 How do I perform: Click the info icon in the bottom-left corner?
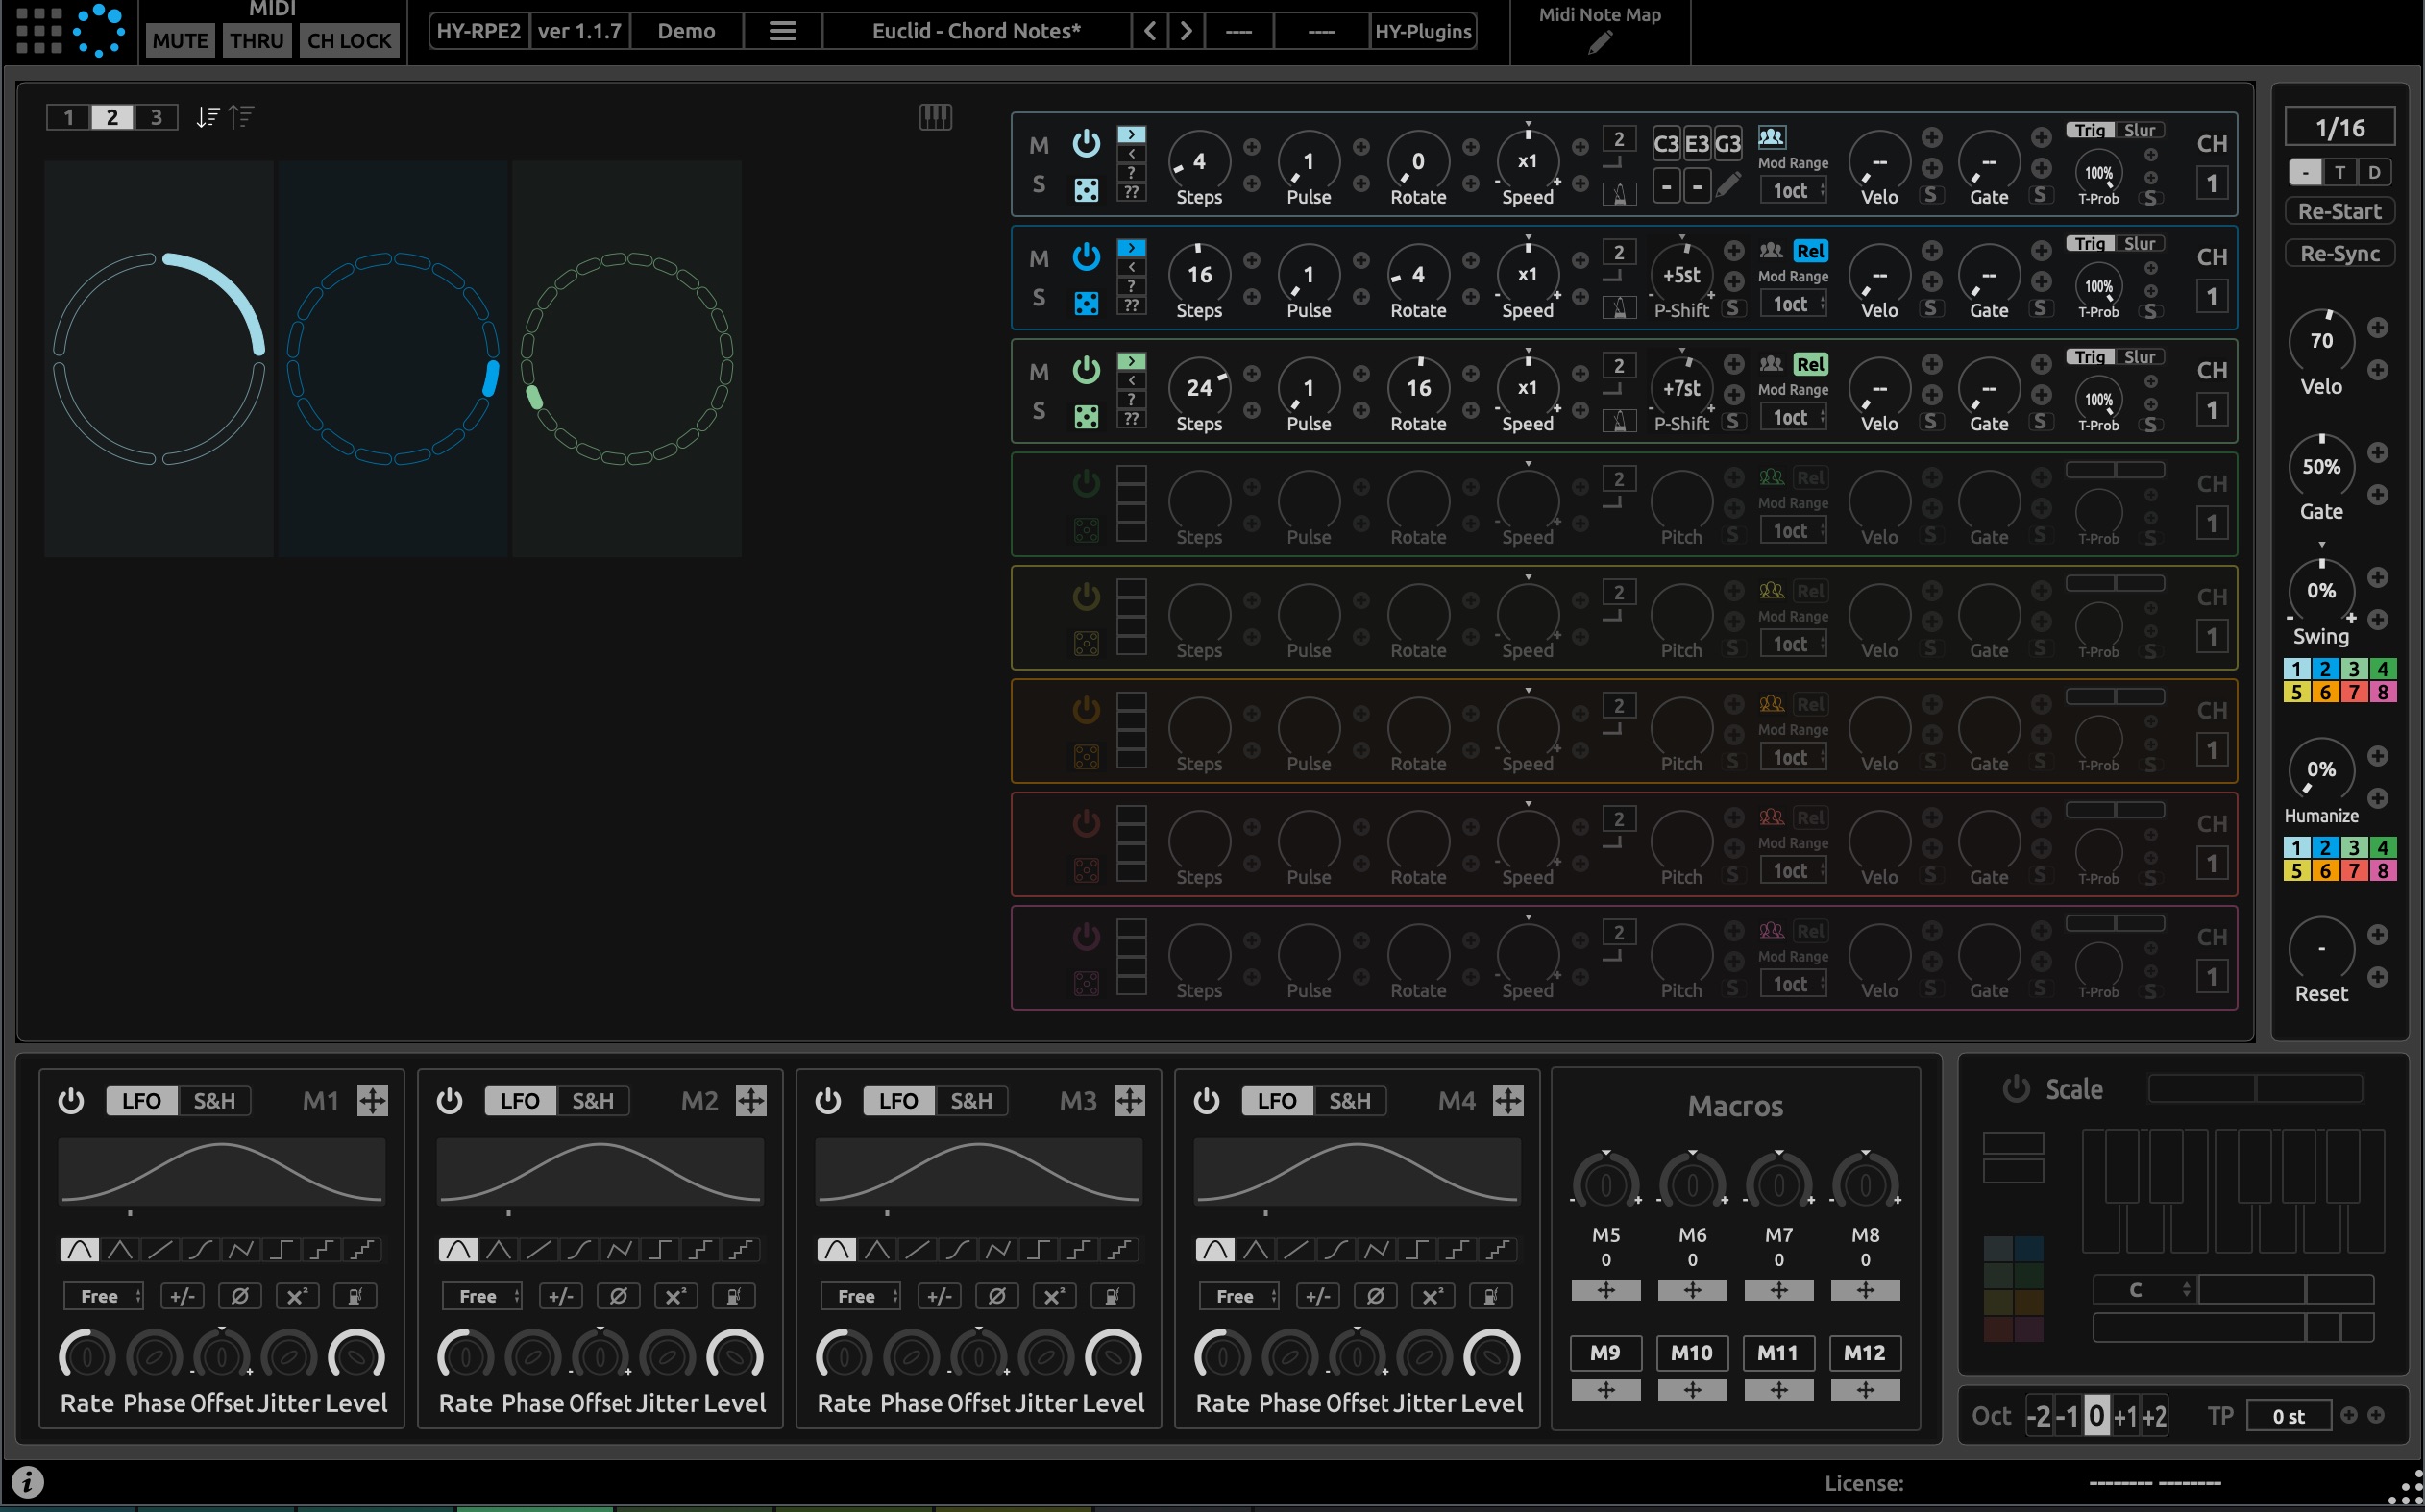(27, 1481)
